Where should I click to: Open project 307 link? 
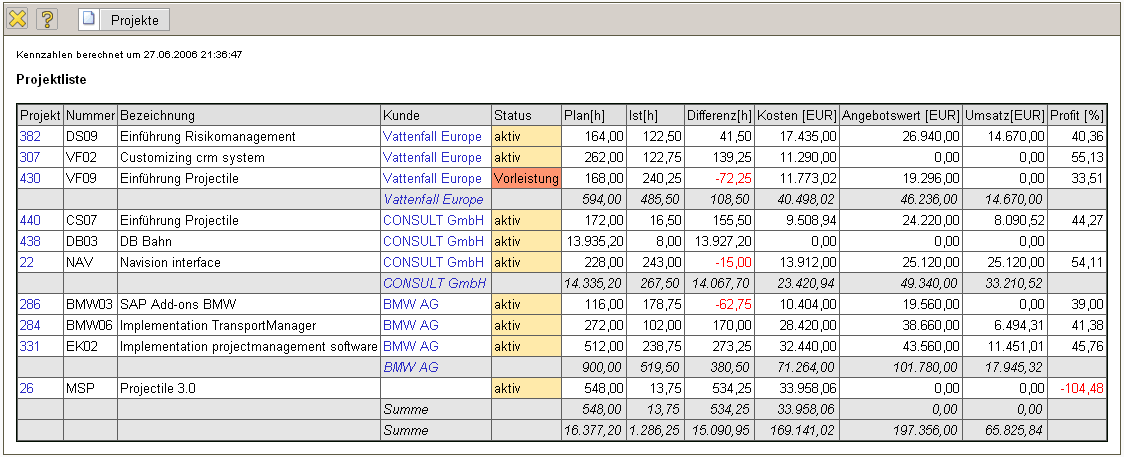point(30,157)
